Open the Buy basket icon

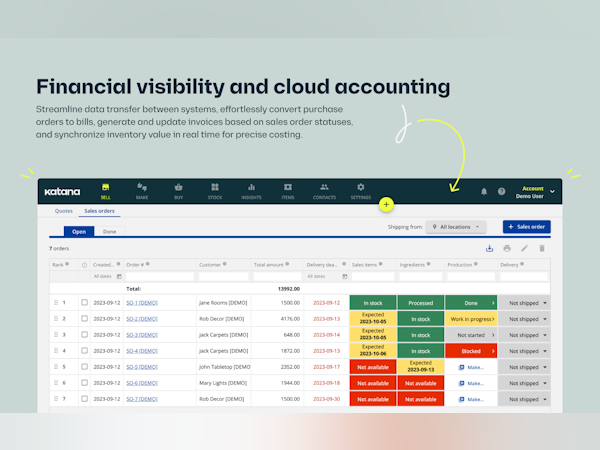pos(178,187)
